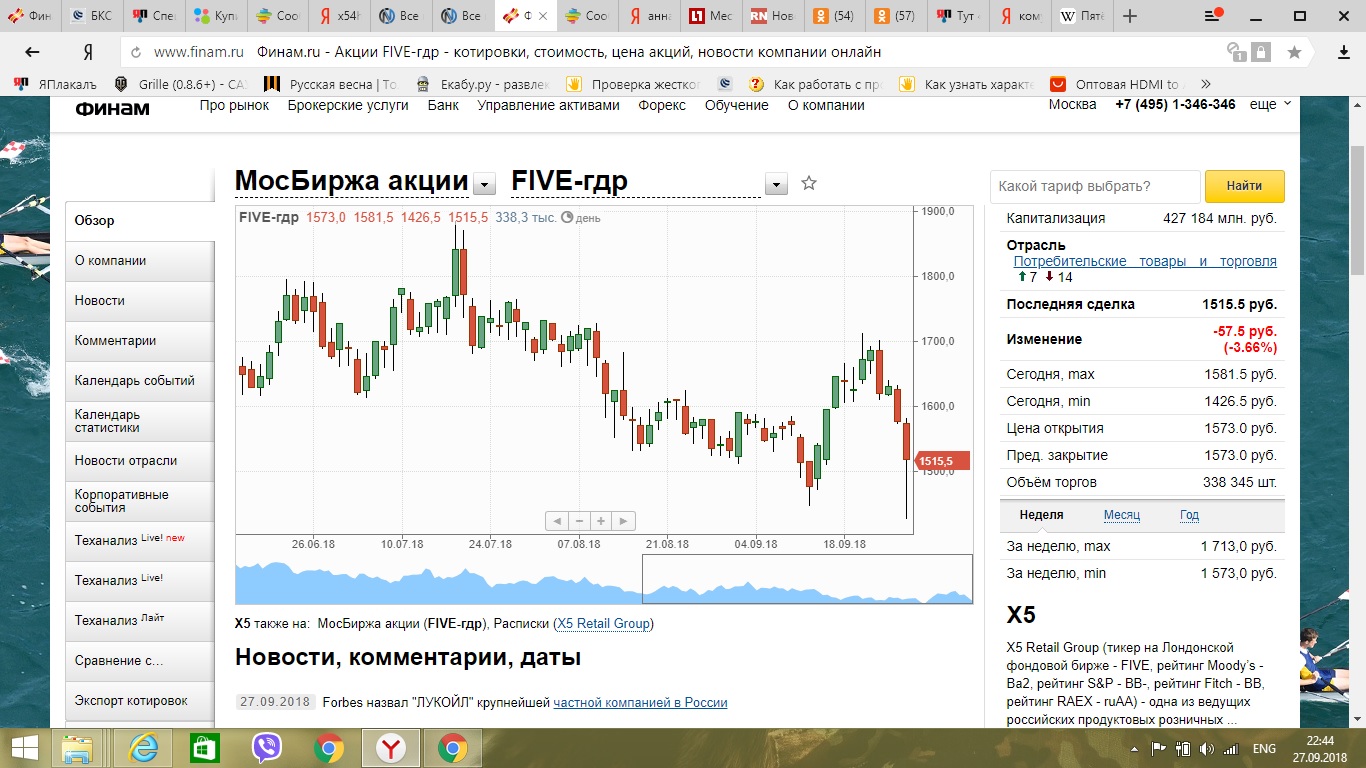Open a new browser tab with plus
1366x768 pixels.
coord(1130,16)
